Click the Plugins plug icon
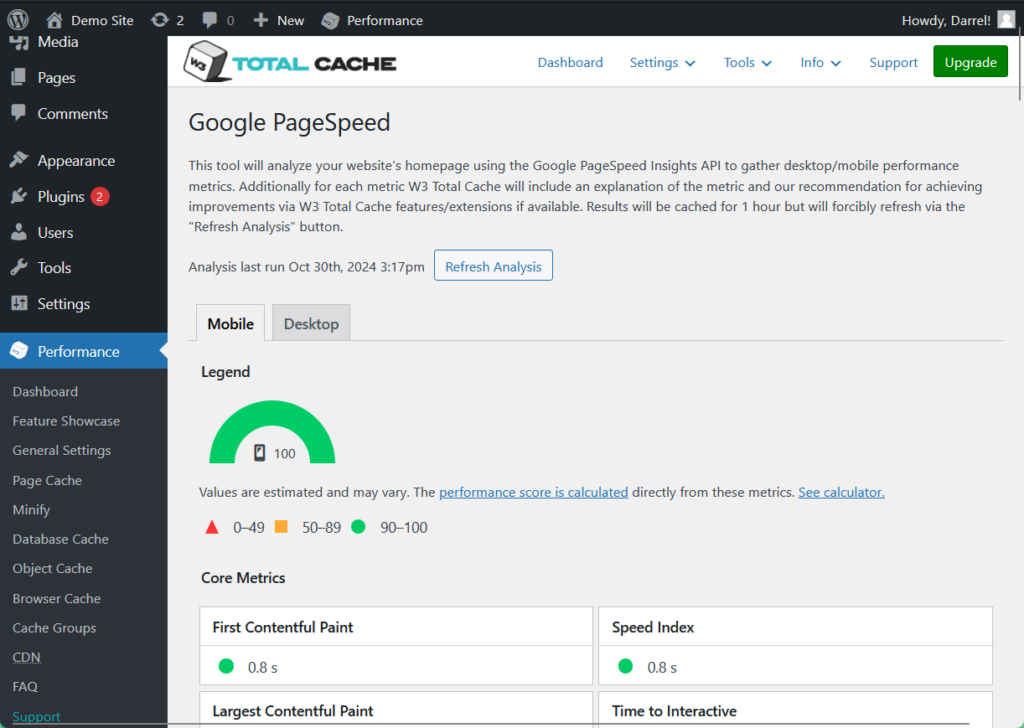 pyautogui.click(x=19, y=196)
